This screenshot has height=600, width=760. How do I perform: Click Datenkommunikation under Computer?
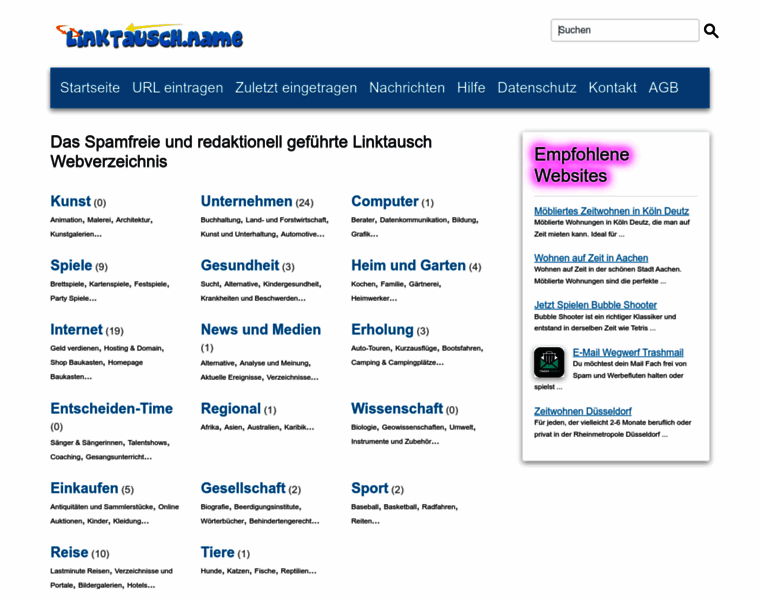pos(413,220)
